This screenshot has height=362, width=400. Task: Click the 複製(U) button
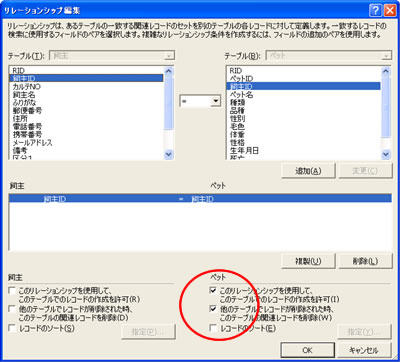(x=308, y=261)
